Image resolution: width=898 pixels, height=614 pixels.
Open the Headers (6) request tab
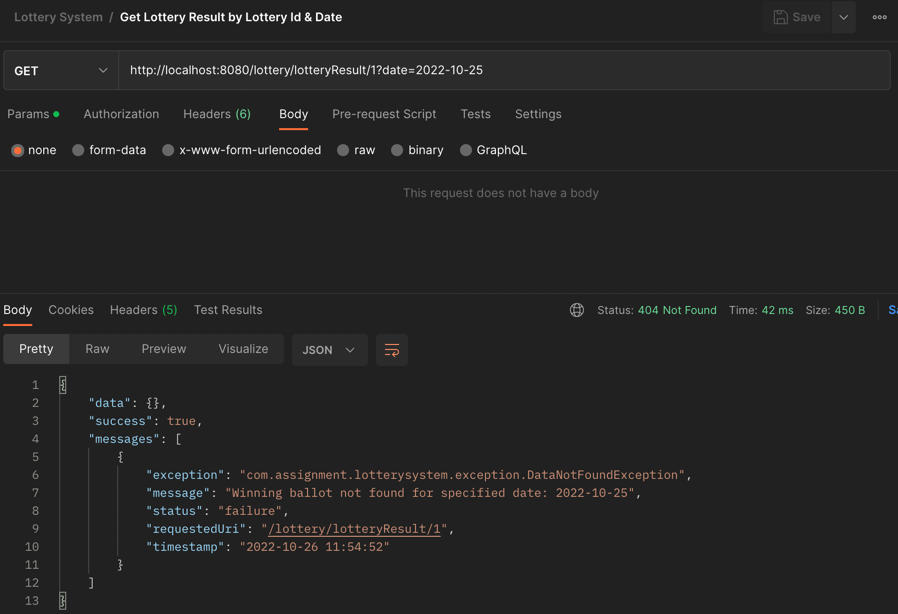tap(216, 114)
